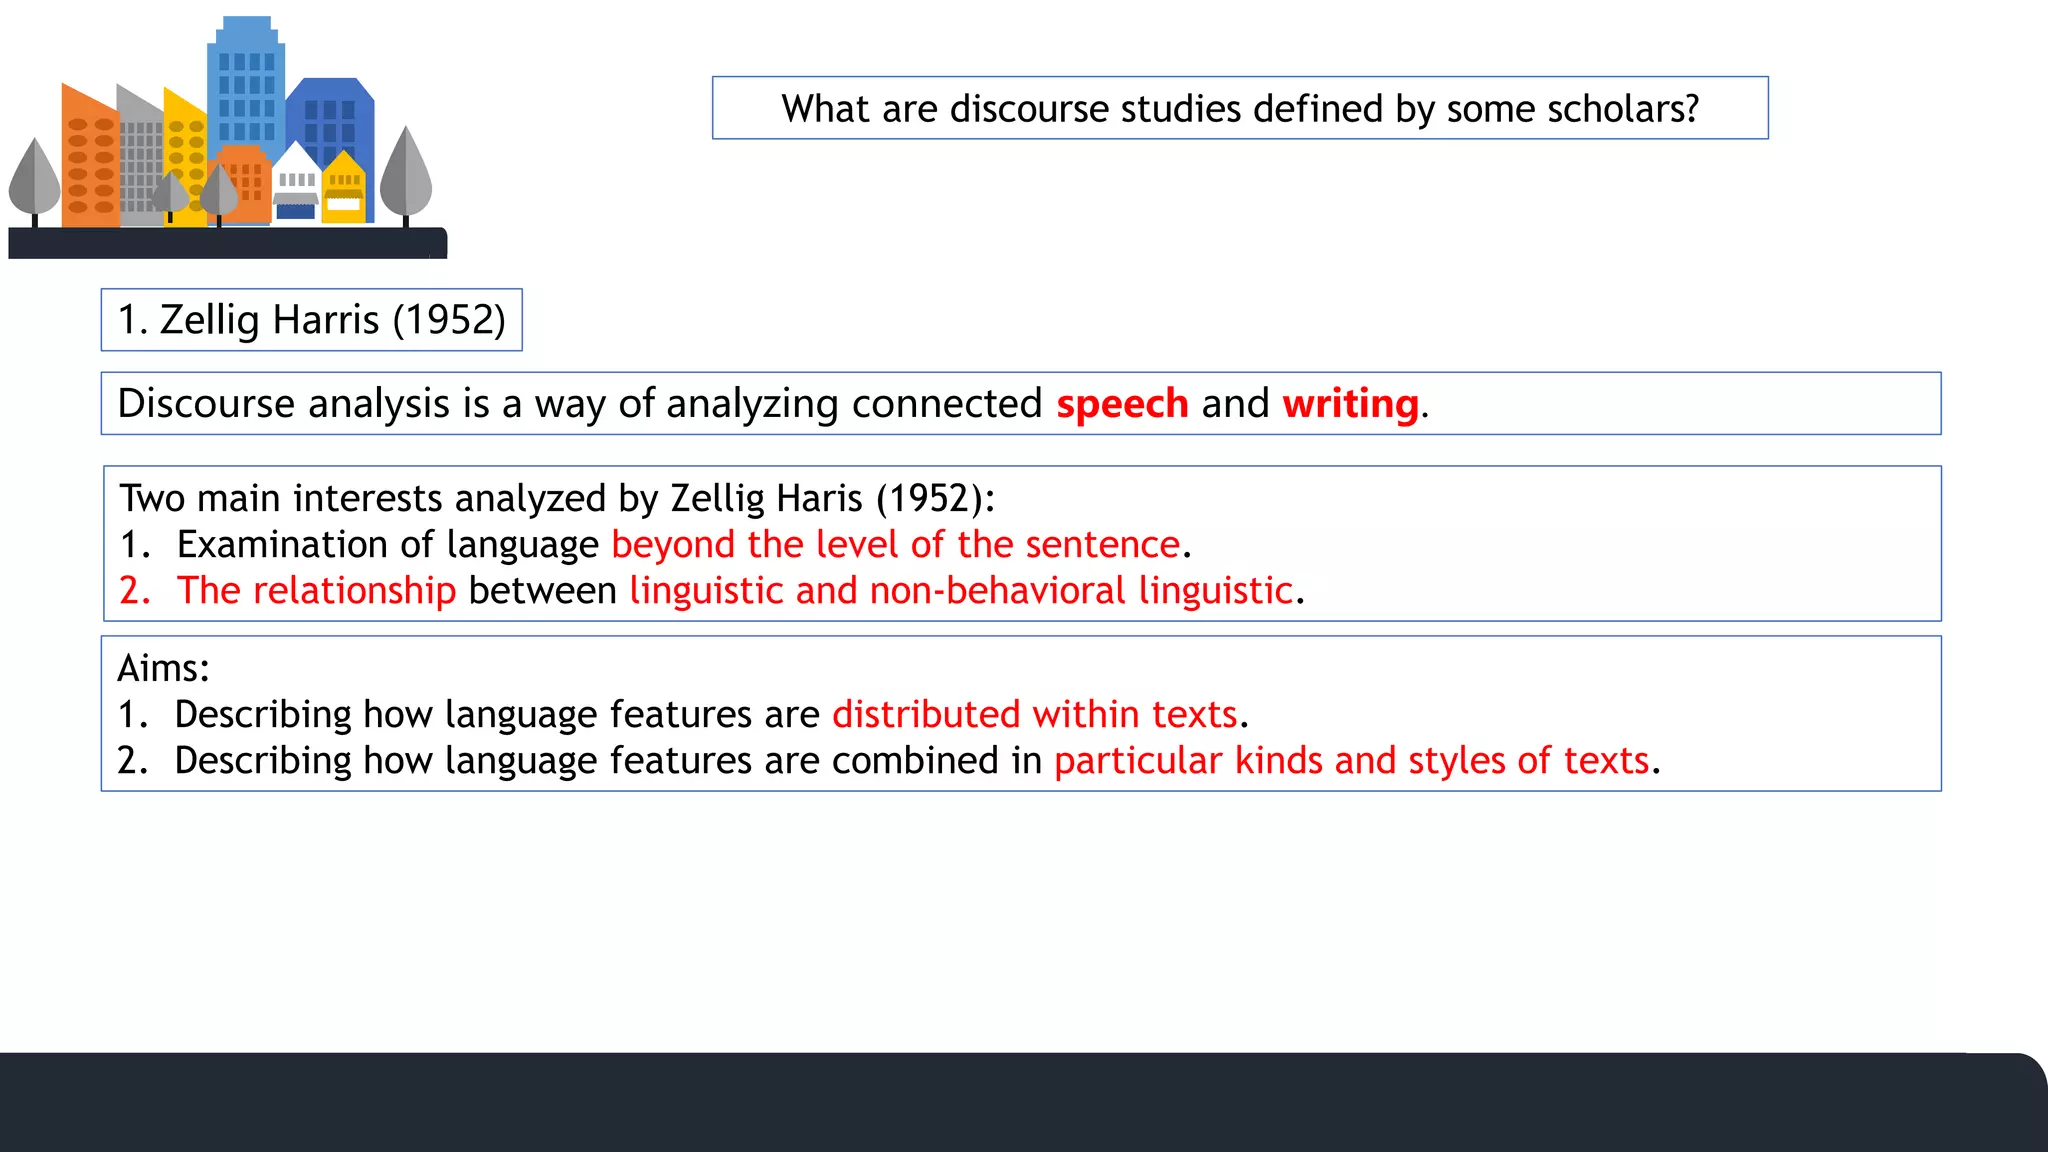Click the red text 'The relationship'
The height and width of the screenshot is (1152, 2048).
(316, 590)
